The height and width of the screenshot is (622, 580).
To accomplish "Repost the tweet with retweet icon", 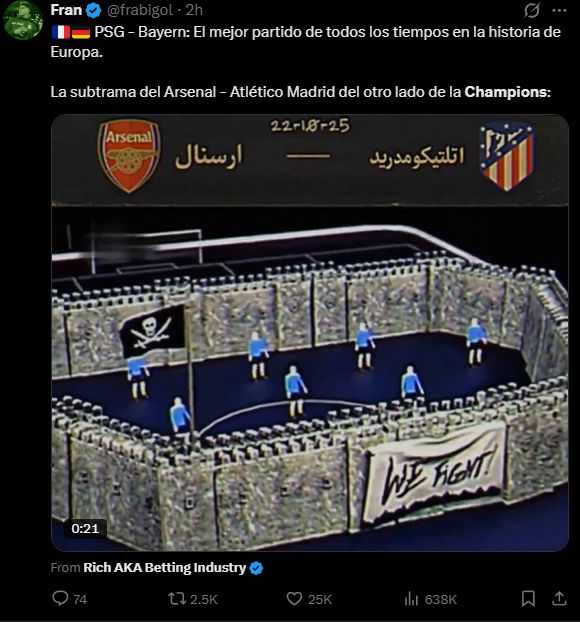I will (176, 599).
